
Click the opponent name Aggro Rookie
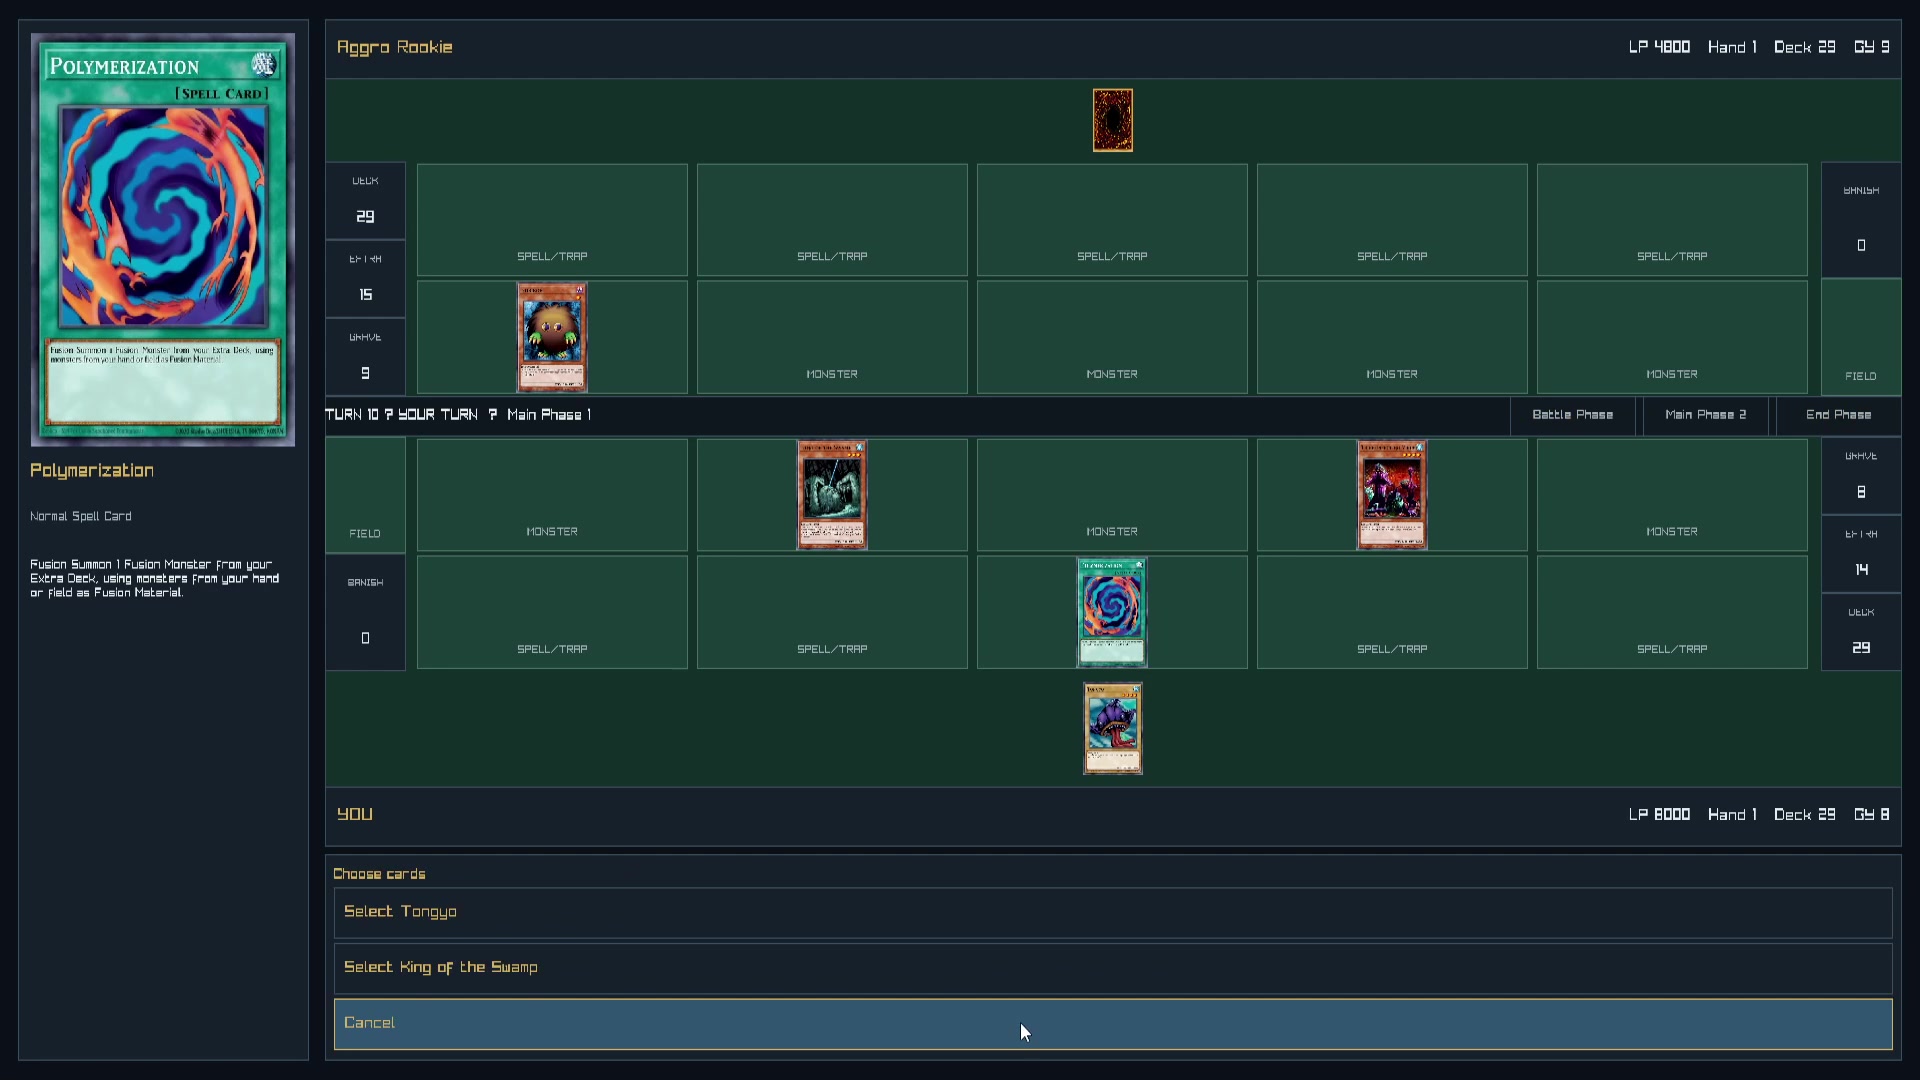tap(394, 47)
